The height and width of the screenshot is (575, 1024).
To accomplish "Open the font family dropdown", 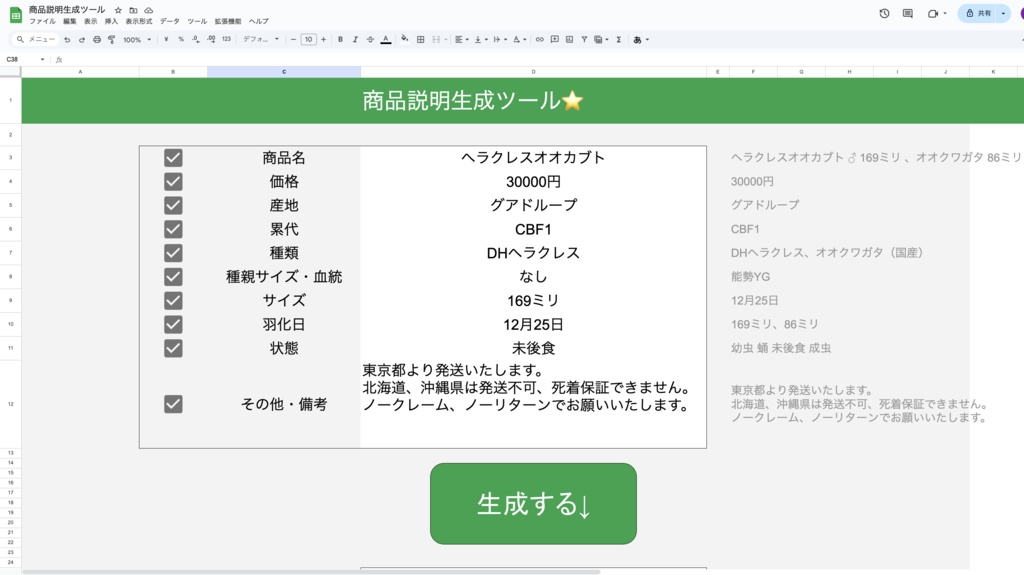I will (261, 39).
